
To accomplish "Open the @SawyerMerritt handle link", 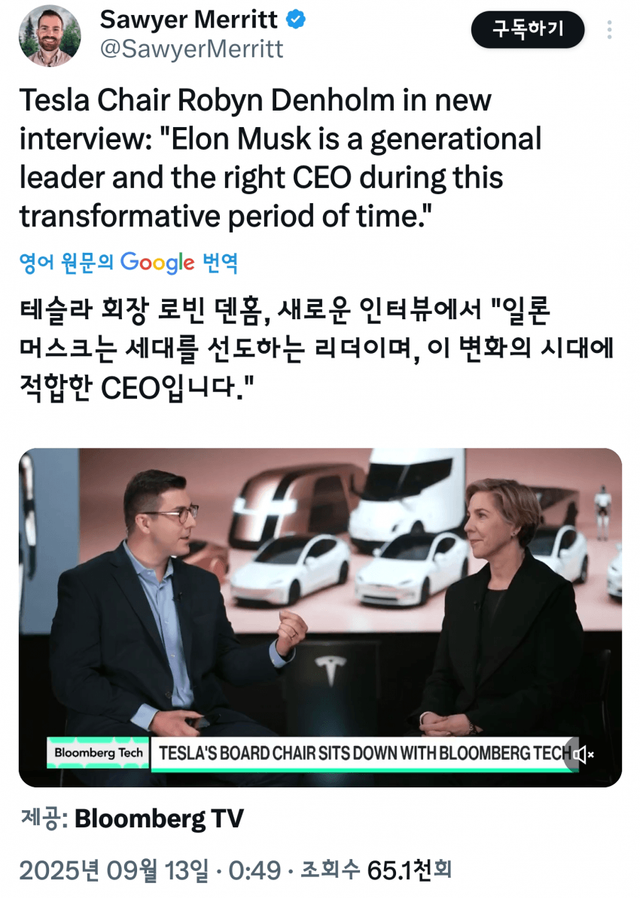I will coord(191,48).
